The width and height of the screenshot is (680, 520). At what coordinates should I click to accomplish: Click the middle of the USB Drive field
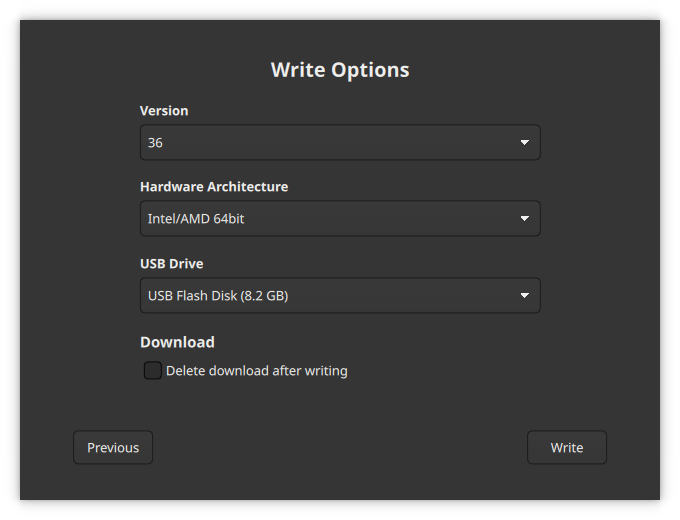coord(340,296)
